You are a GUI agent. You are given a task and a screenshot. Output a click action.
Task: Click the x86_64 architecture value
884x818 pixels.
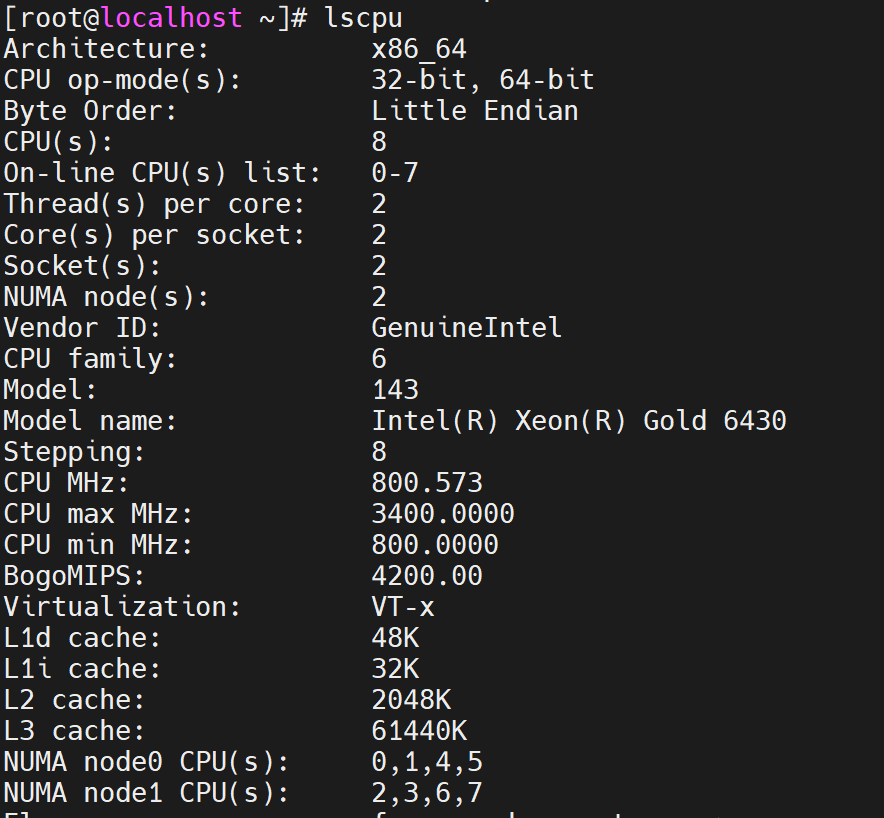(419, 49)
